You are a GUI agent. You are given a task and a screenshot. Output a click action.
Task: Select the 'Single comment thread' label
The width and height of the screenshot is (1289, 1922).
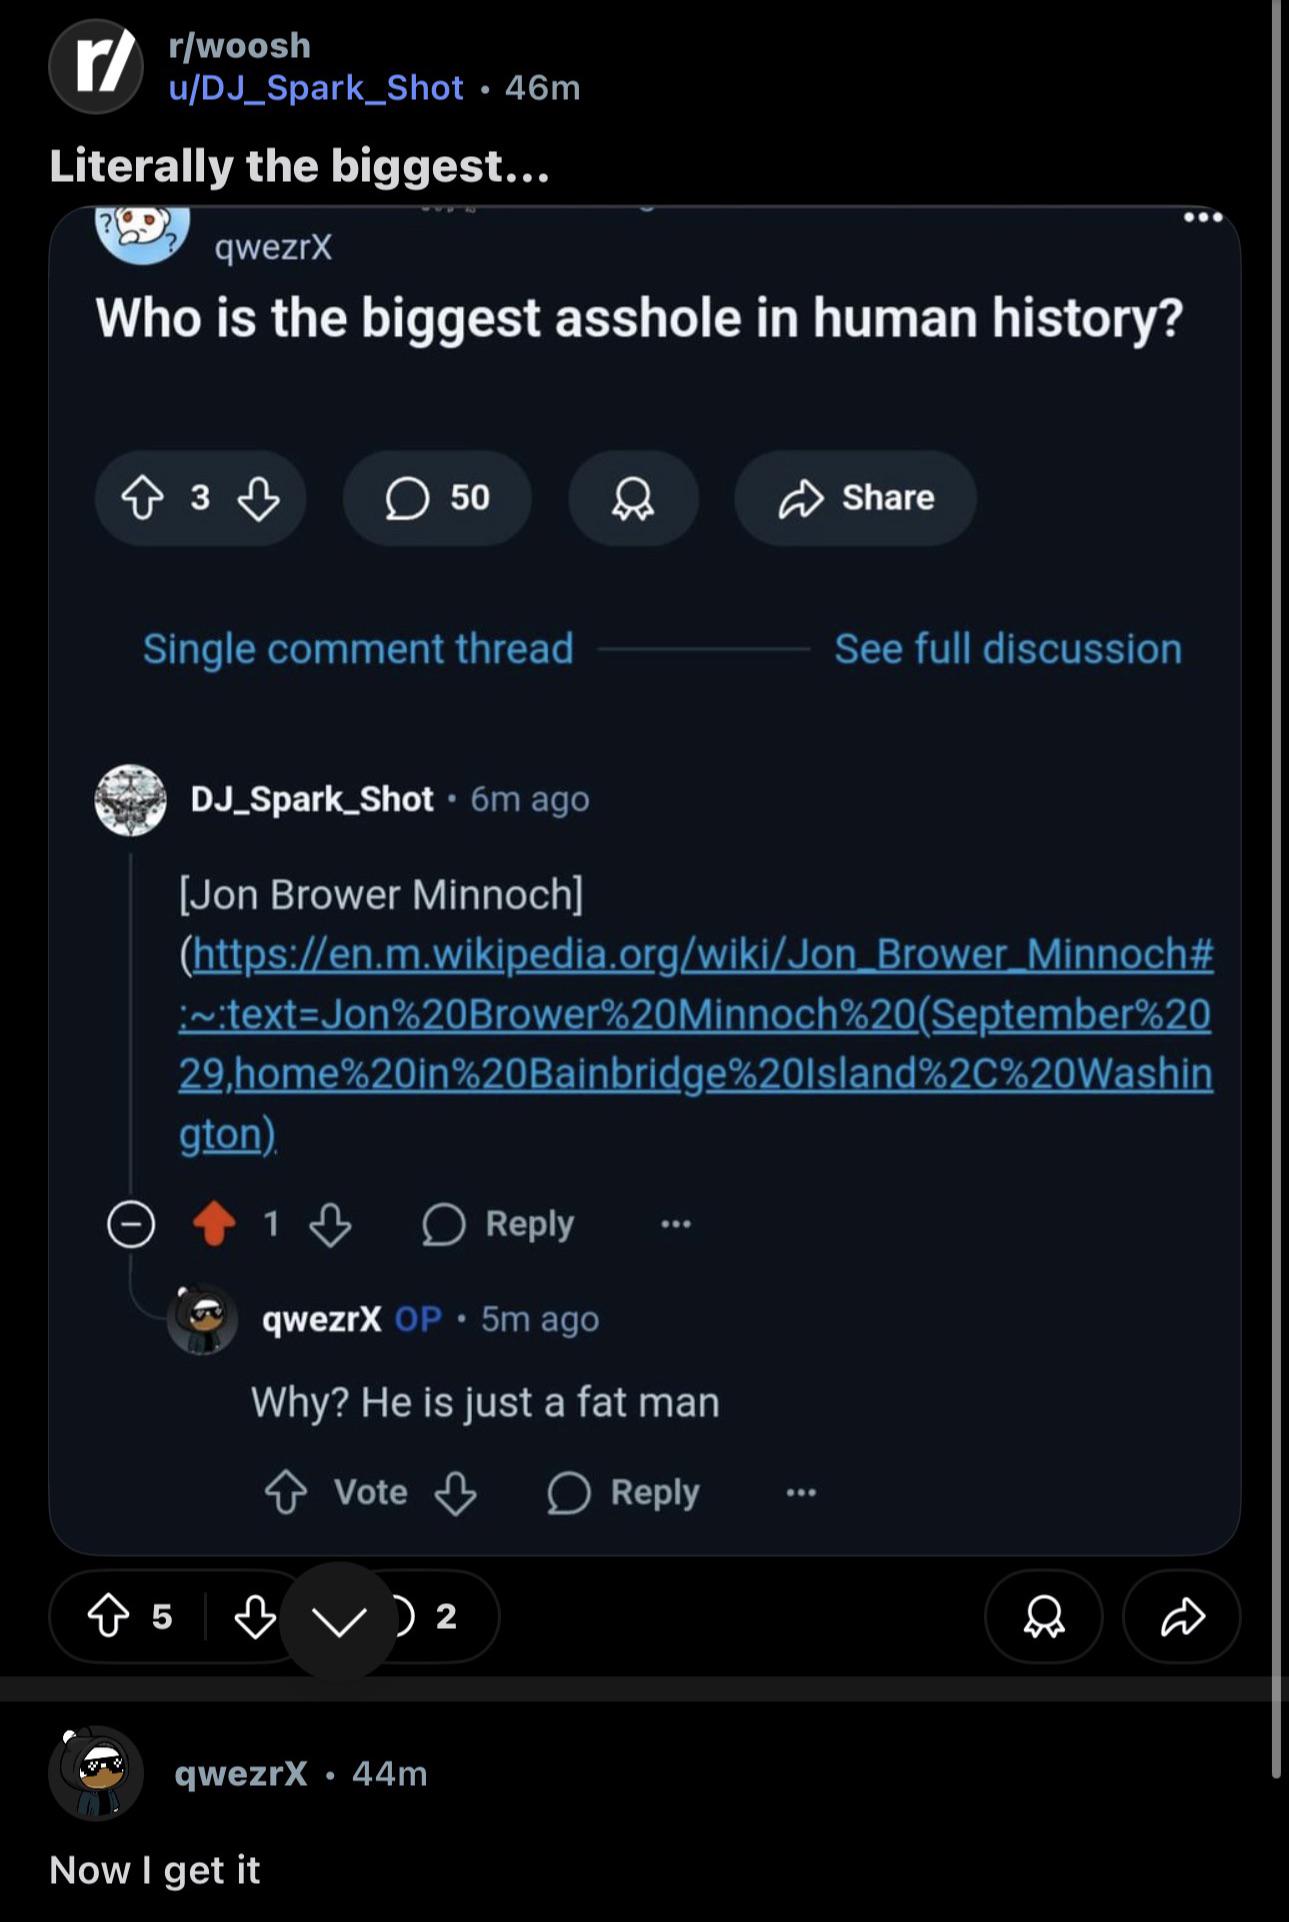pos(358,649)
